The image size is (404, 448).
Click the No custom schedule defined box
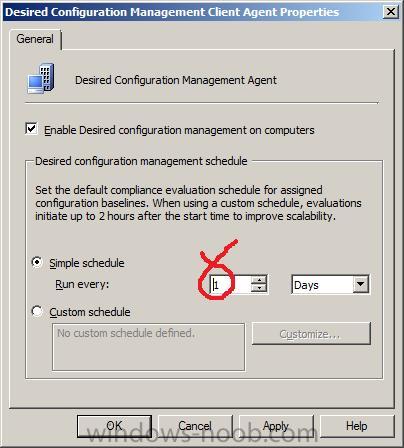click(148, 347)
